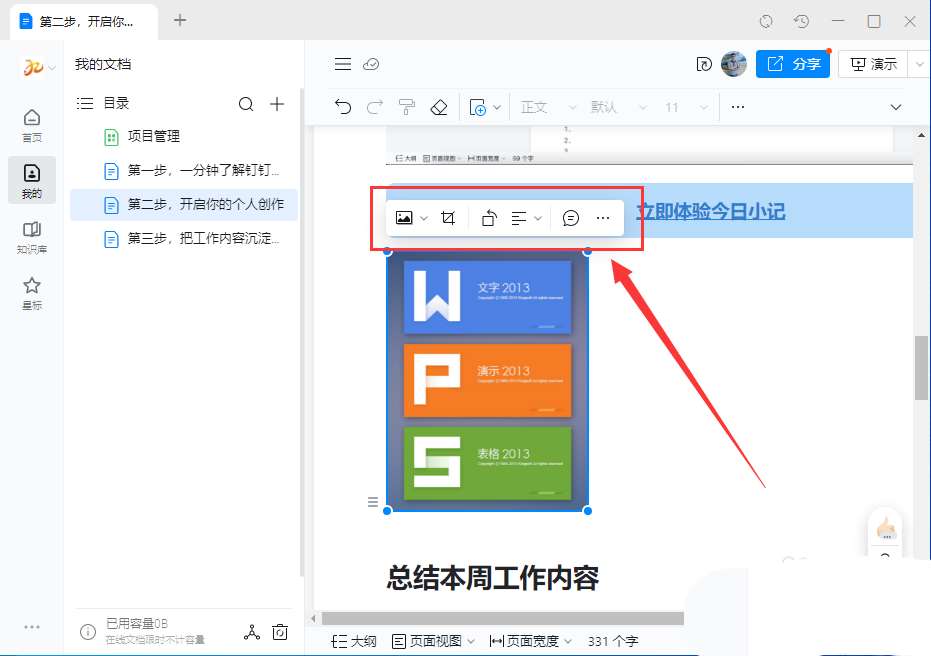Toggle the 大纲 outline panel

coord(354,641)
